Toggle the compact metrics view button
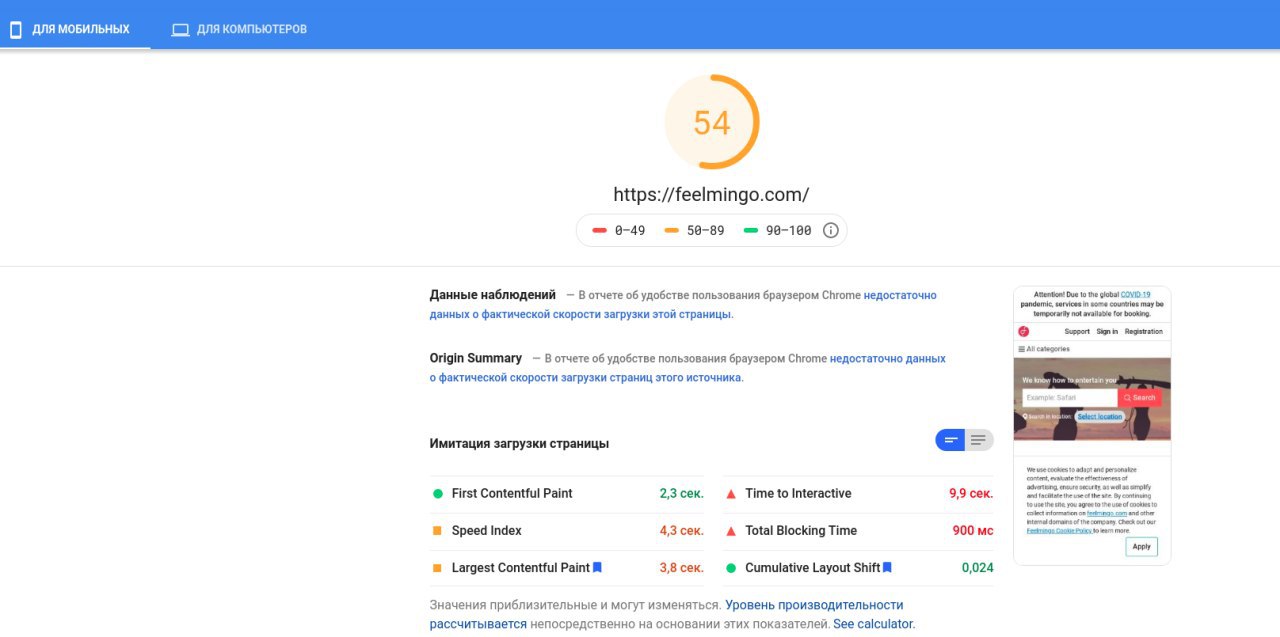This screenshot has height=637, width=1280. coord(950,440)
